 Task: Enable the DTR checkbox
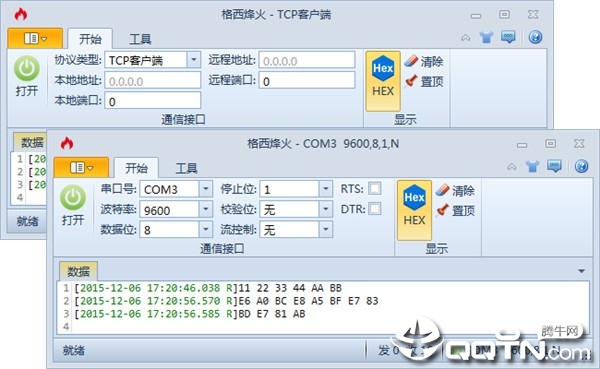coord(375,209)
